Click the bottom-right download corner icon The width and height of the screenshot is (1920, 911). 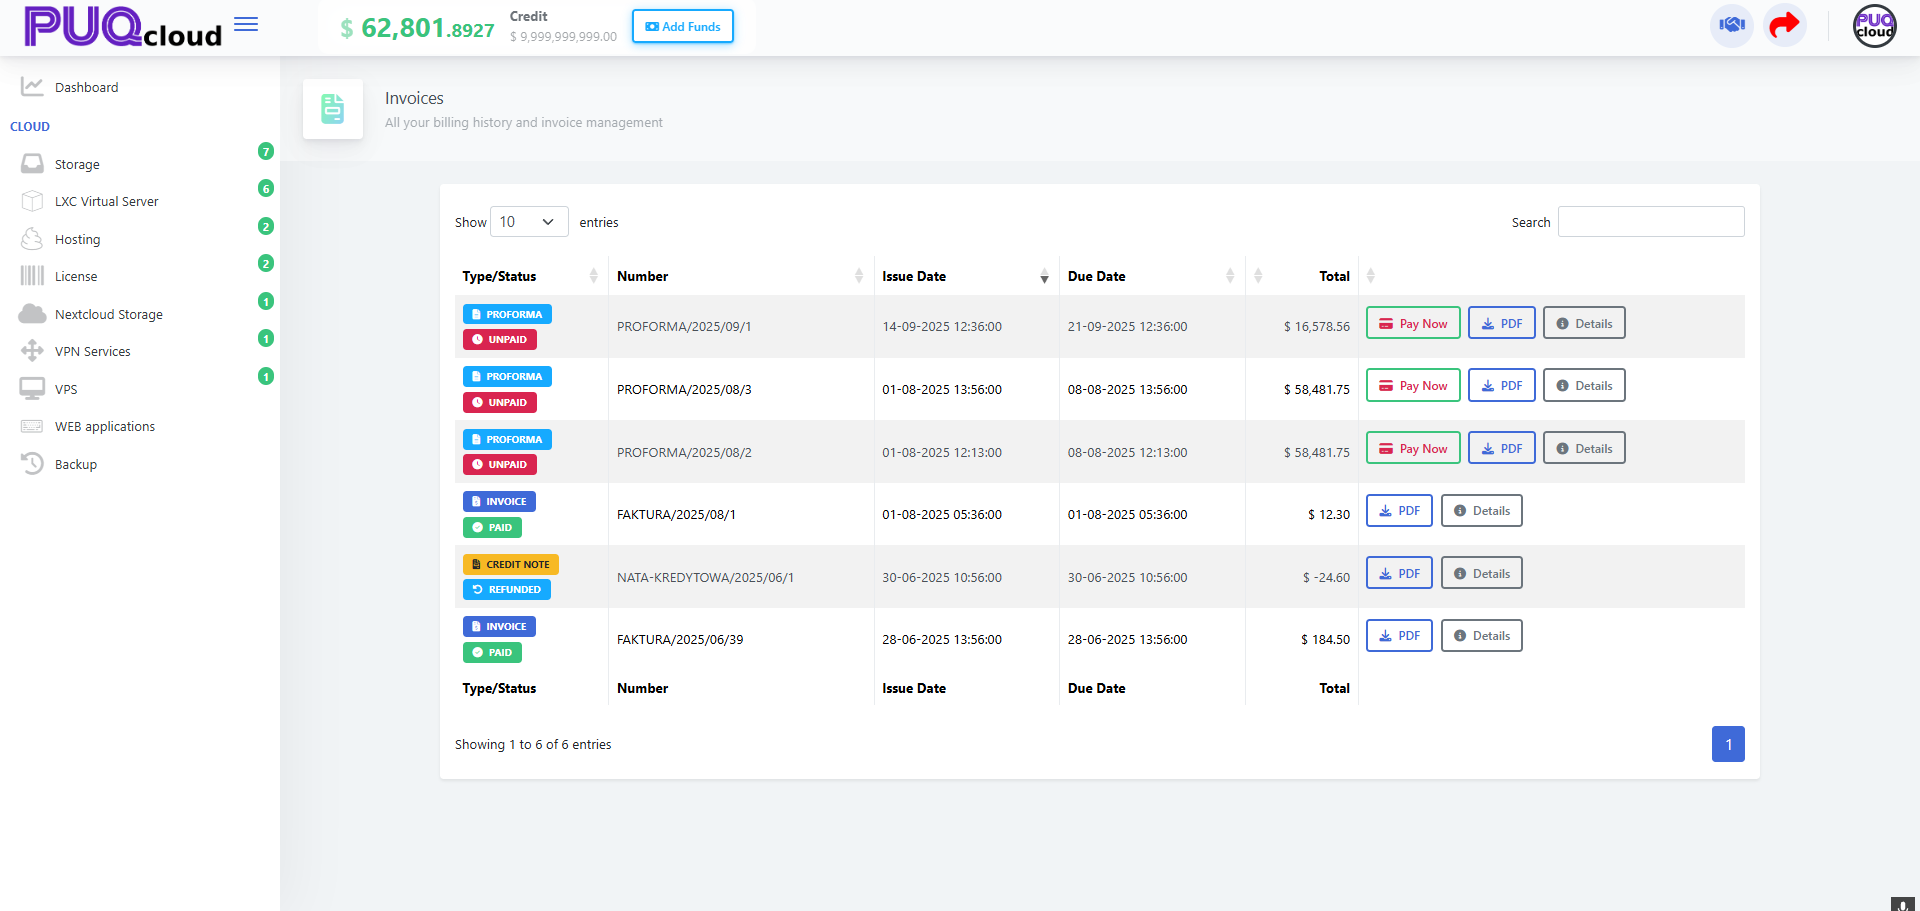pos(1902,904)
